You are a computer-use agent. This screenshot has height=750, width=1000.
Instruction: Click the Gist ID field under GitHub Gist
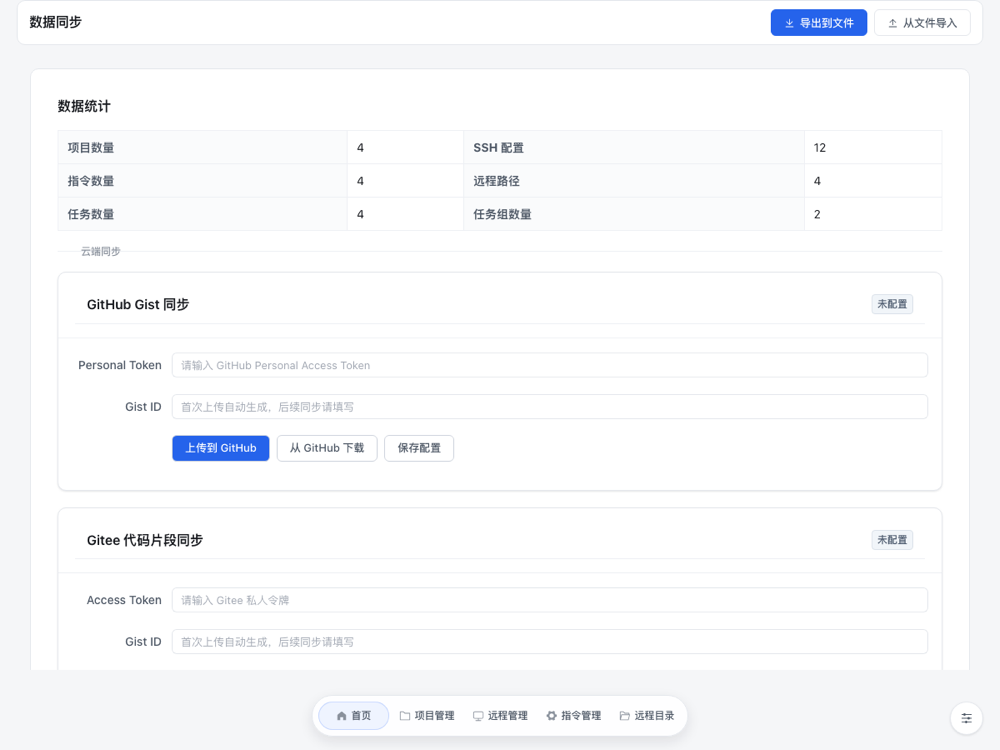tap(550, 407)
